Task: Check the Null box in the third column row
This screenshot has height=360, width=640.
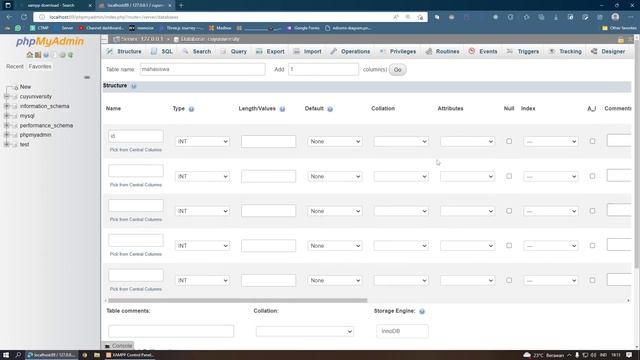Action: pyautogui.click(x=509, y=211)
